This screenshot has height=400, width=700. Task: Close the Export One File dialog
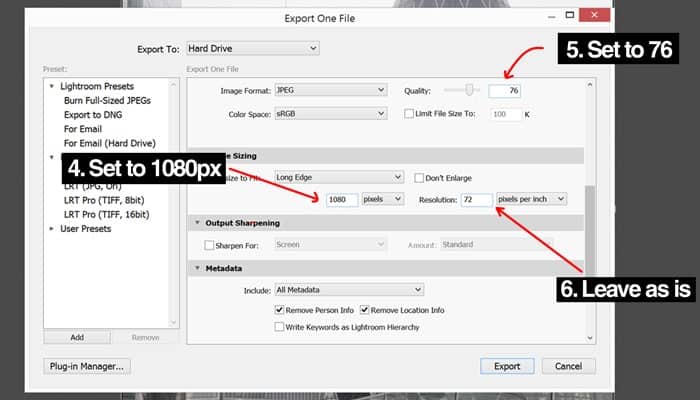tap(594, 15)
